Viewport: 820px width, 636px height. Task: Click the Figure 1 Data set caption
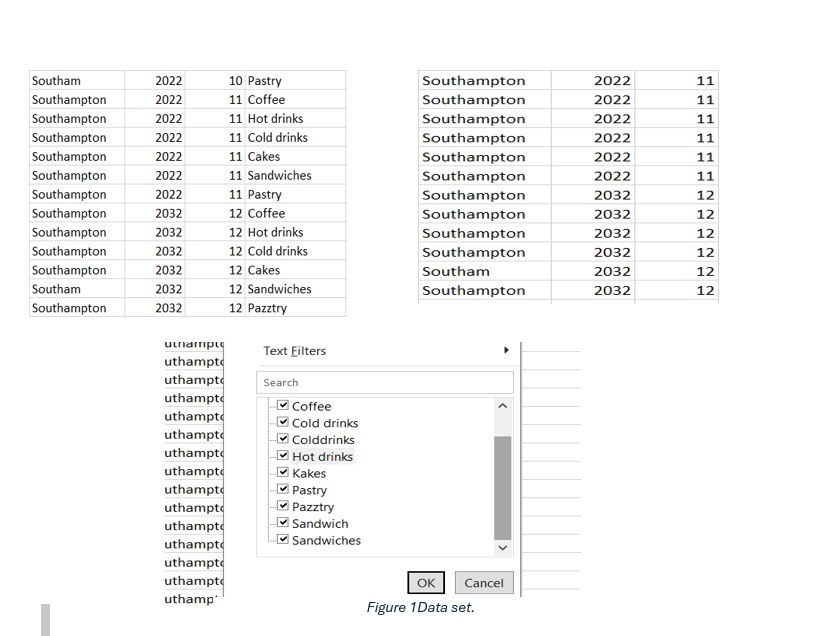418,607
